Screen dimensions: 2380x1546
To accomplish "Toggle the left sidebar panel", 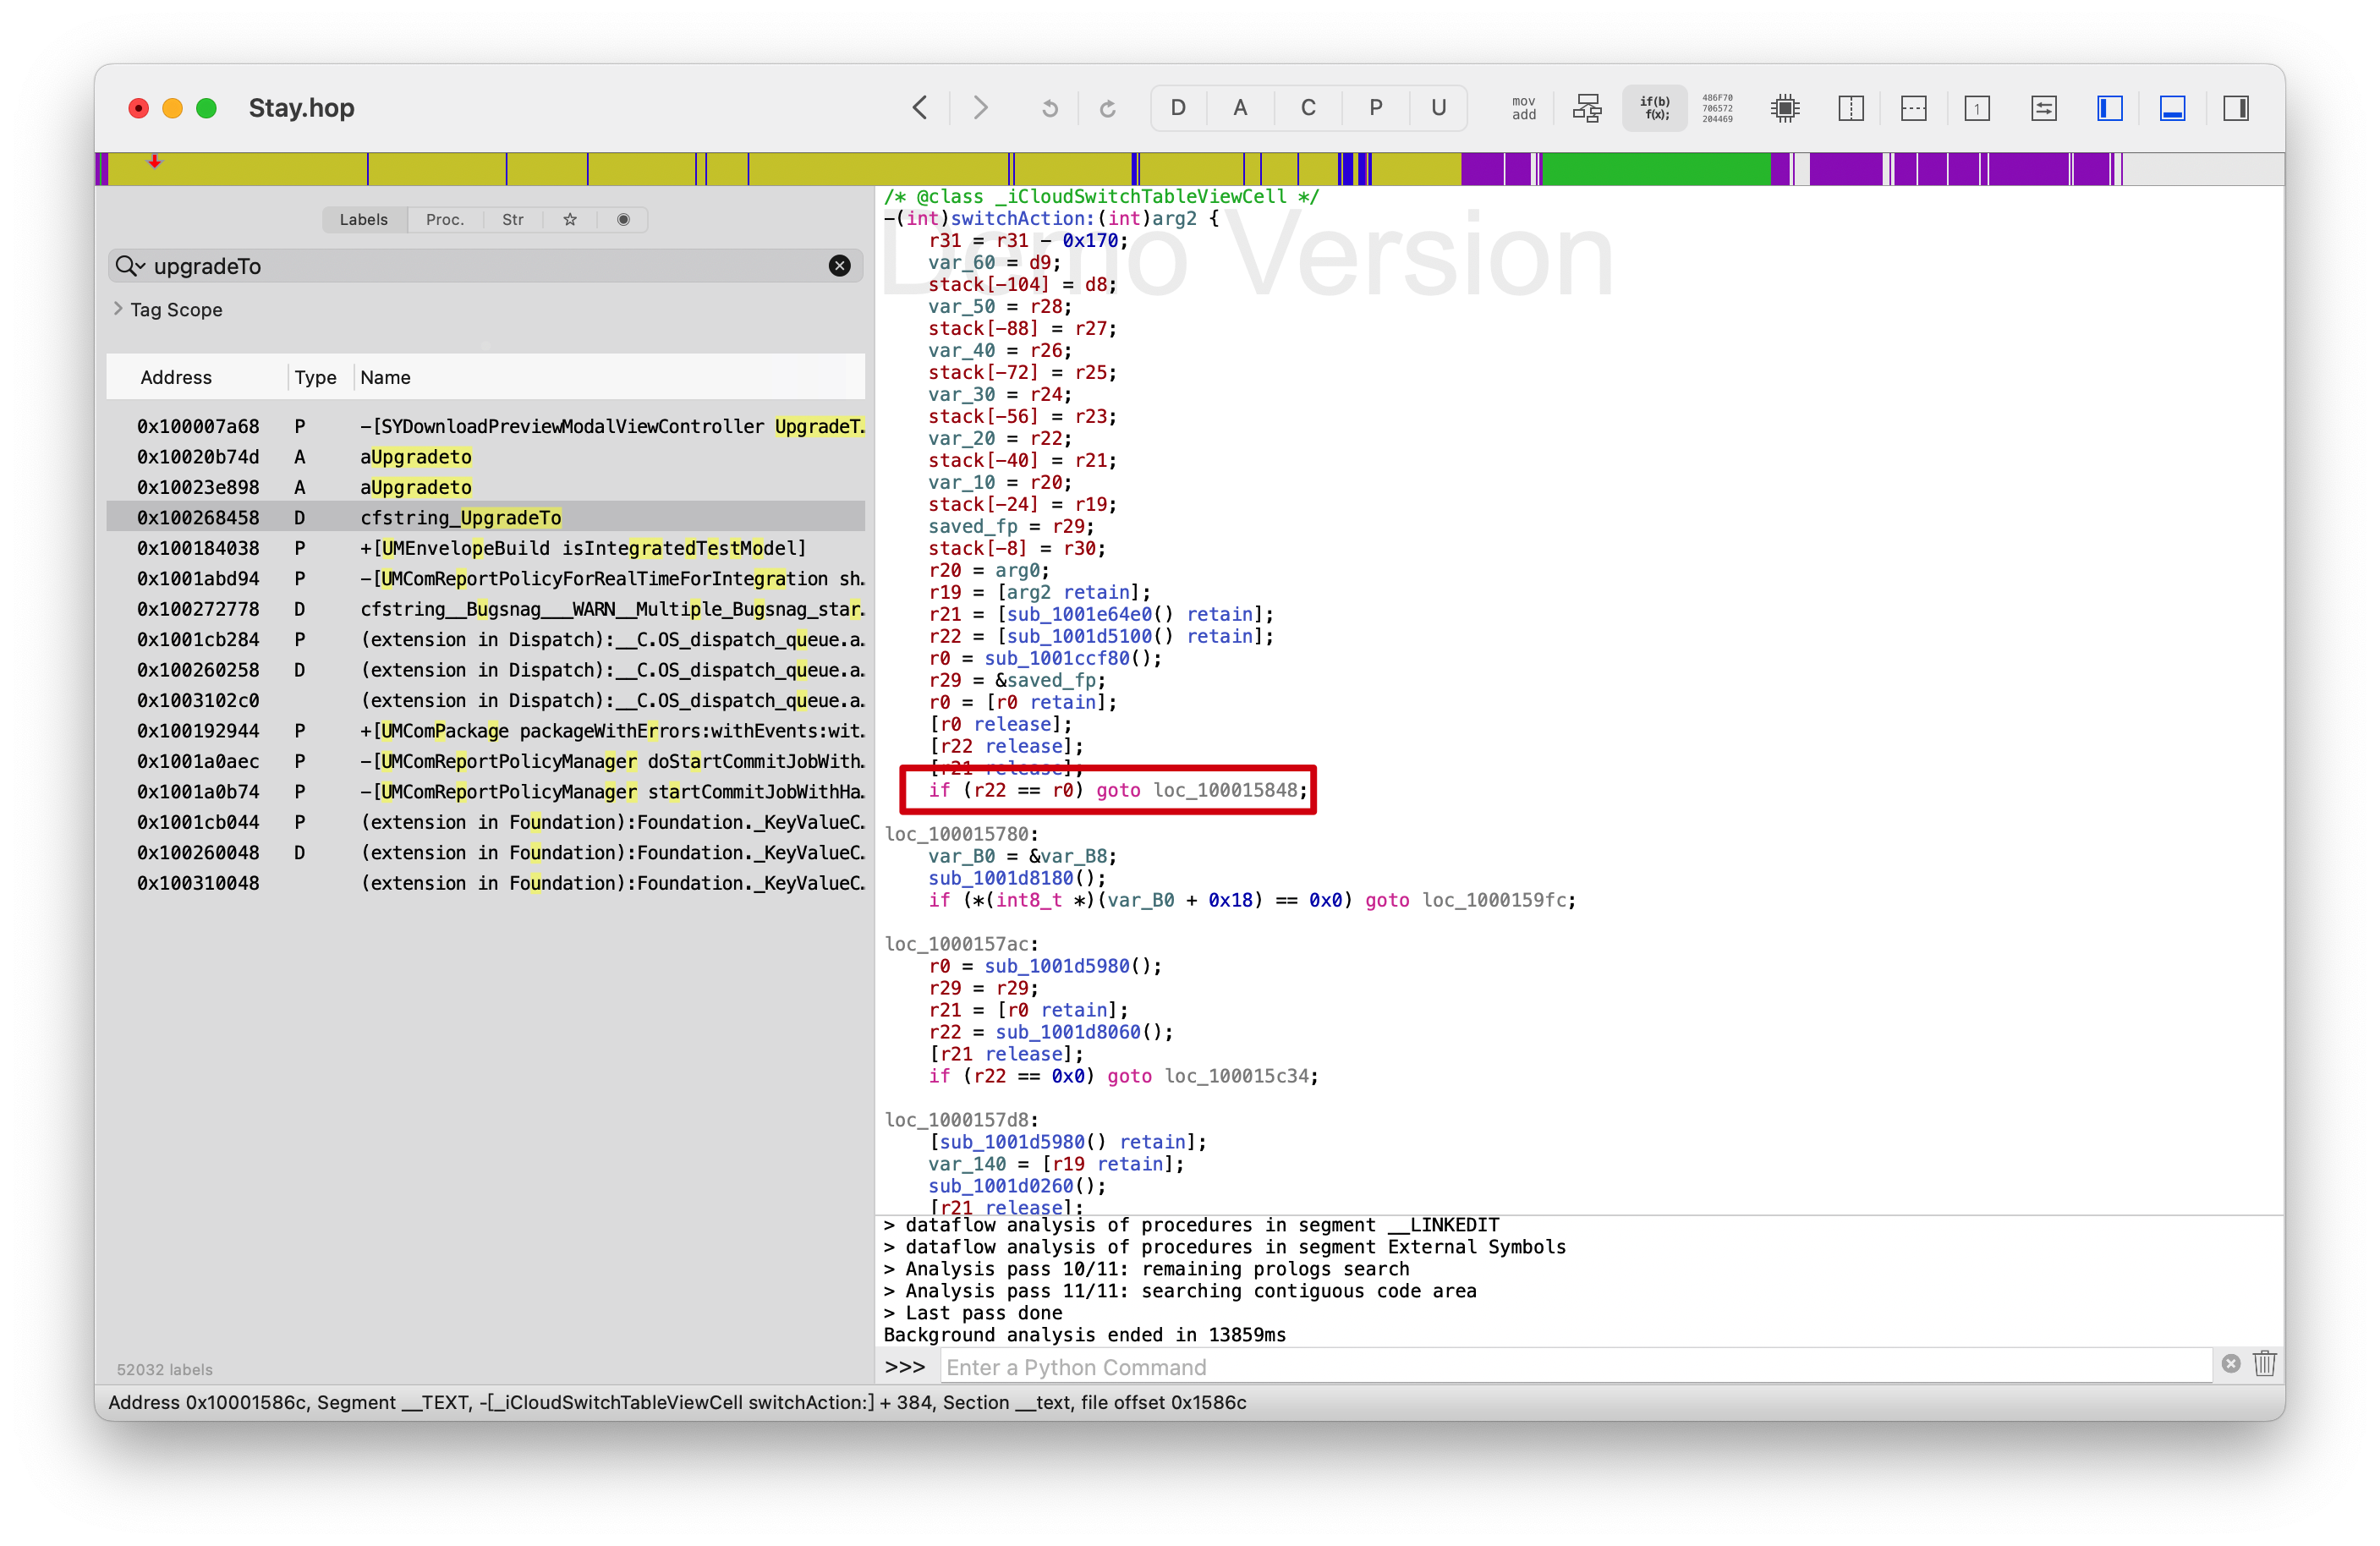I will coord(2109,108).
